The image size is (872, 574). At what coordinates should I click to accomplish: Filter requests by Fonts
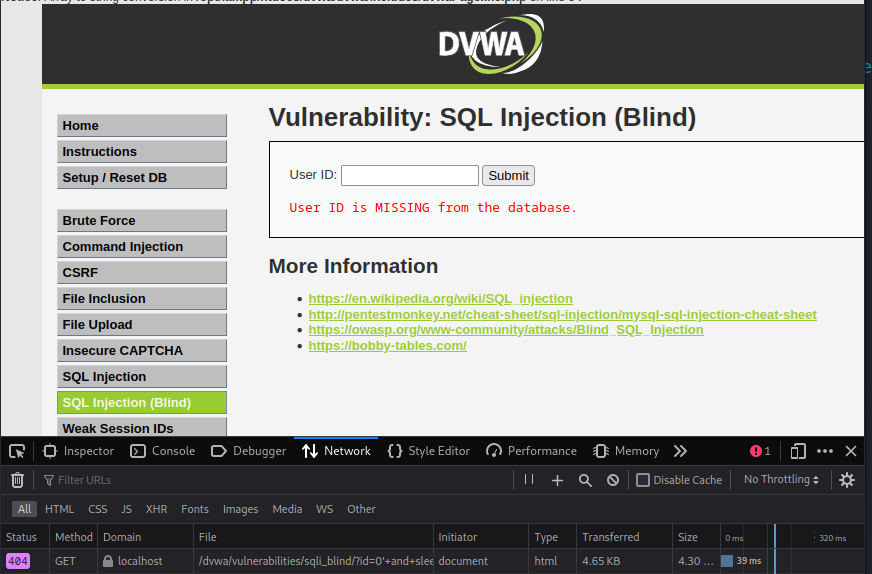pyautogui.click(x=195, y=509)
